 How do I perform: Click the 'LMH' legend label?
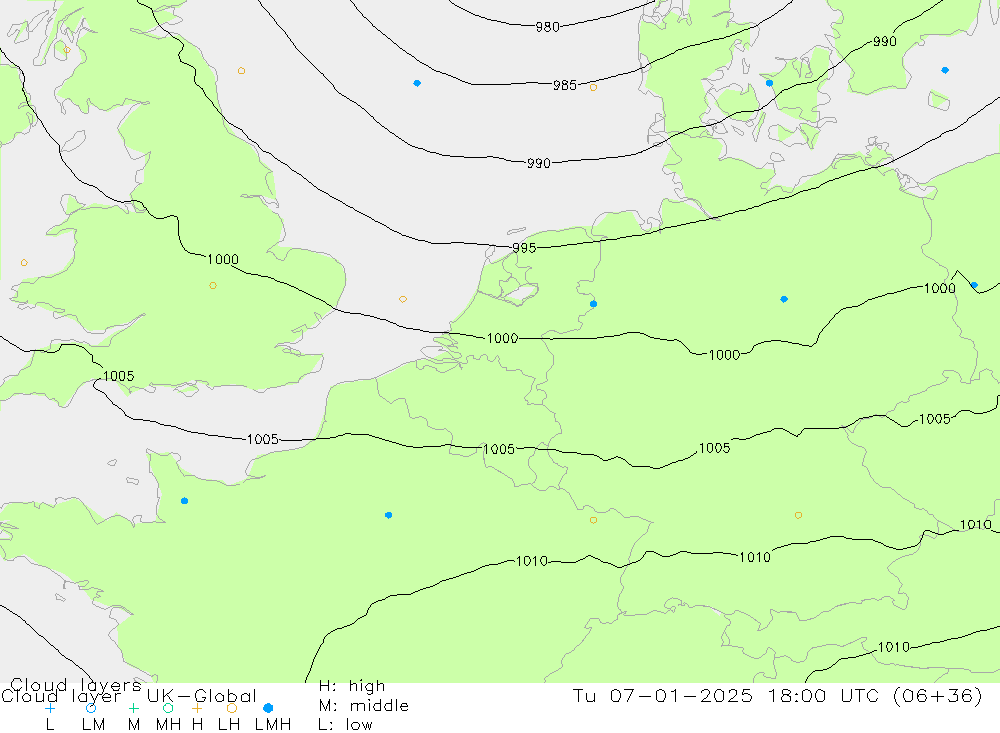click(273, 725)
